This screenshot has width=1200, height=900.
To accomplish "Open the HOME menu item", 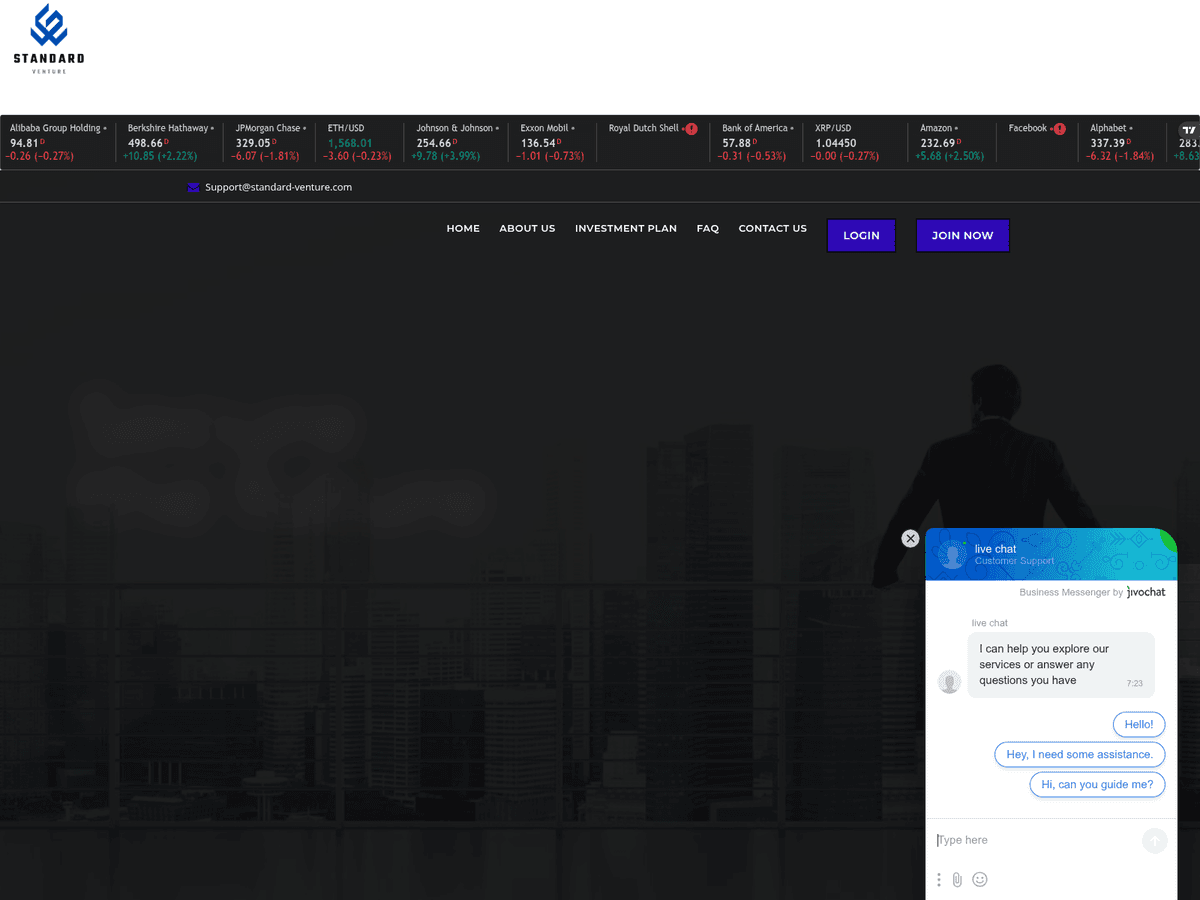I will point(463,229).
